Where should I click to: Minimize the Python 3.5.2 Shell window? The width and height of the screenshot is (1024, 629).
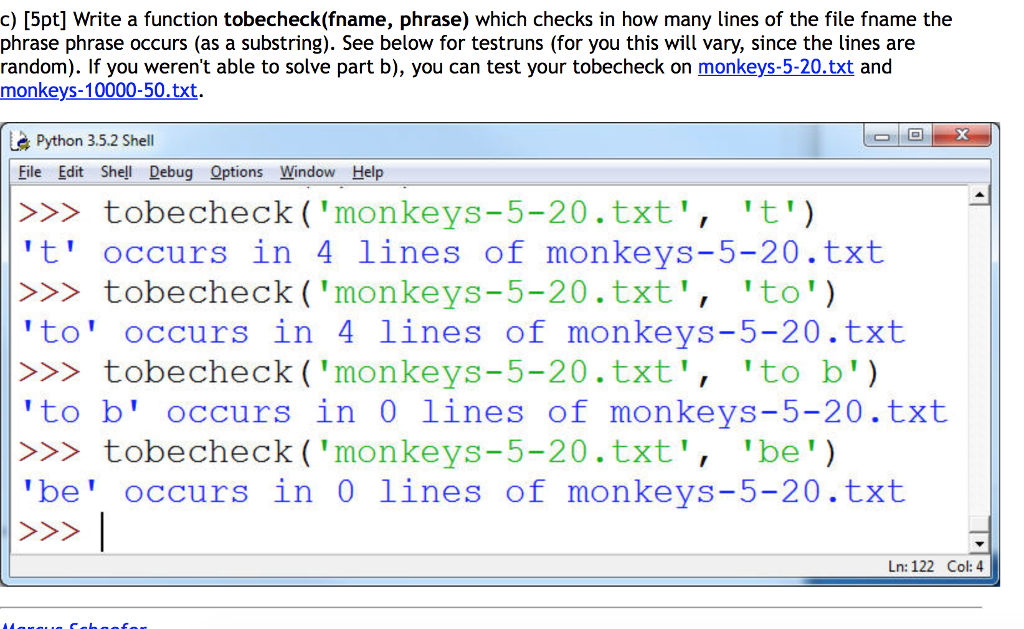(884, 134)
